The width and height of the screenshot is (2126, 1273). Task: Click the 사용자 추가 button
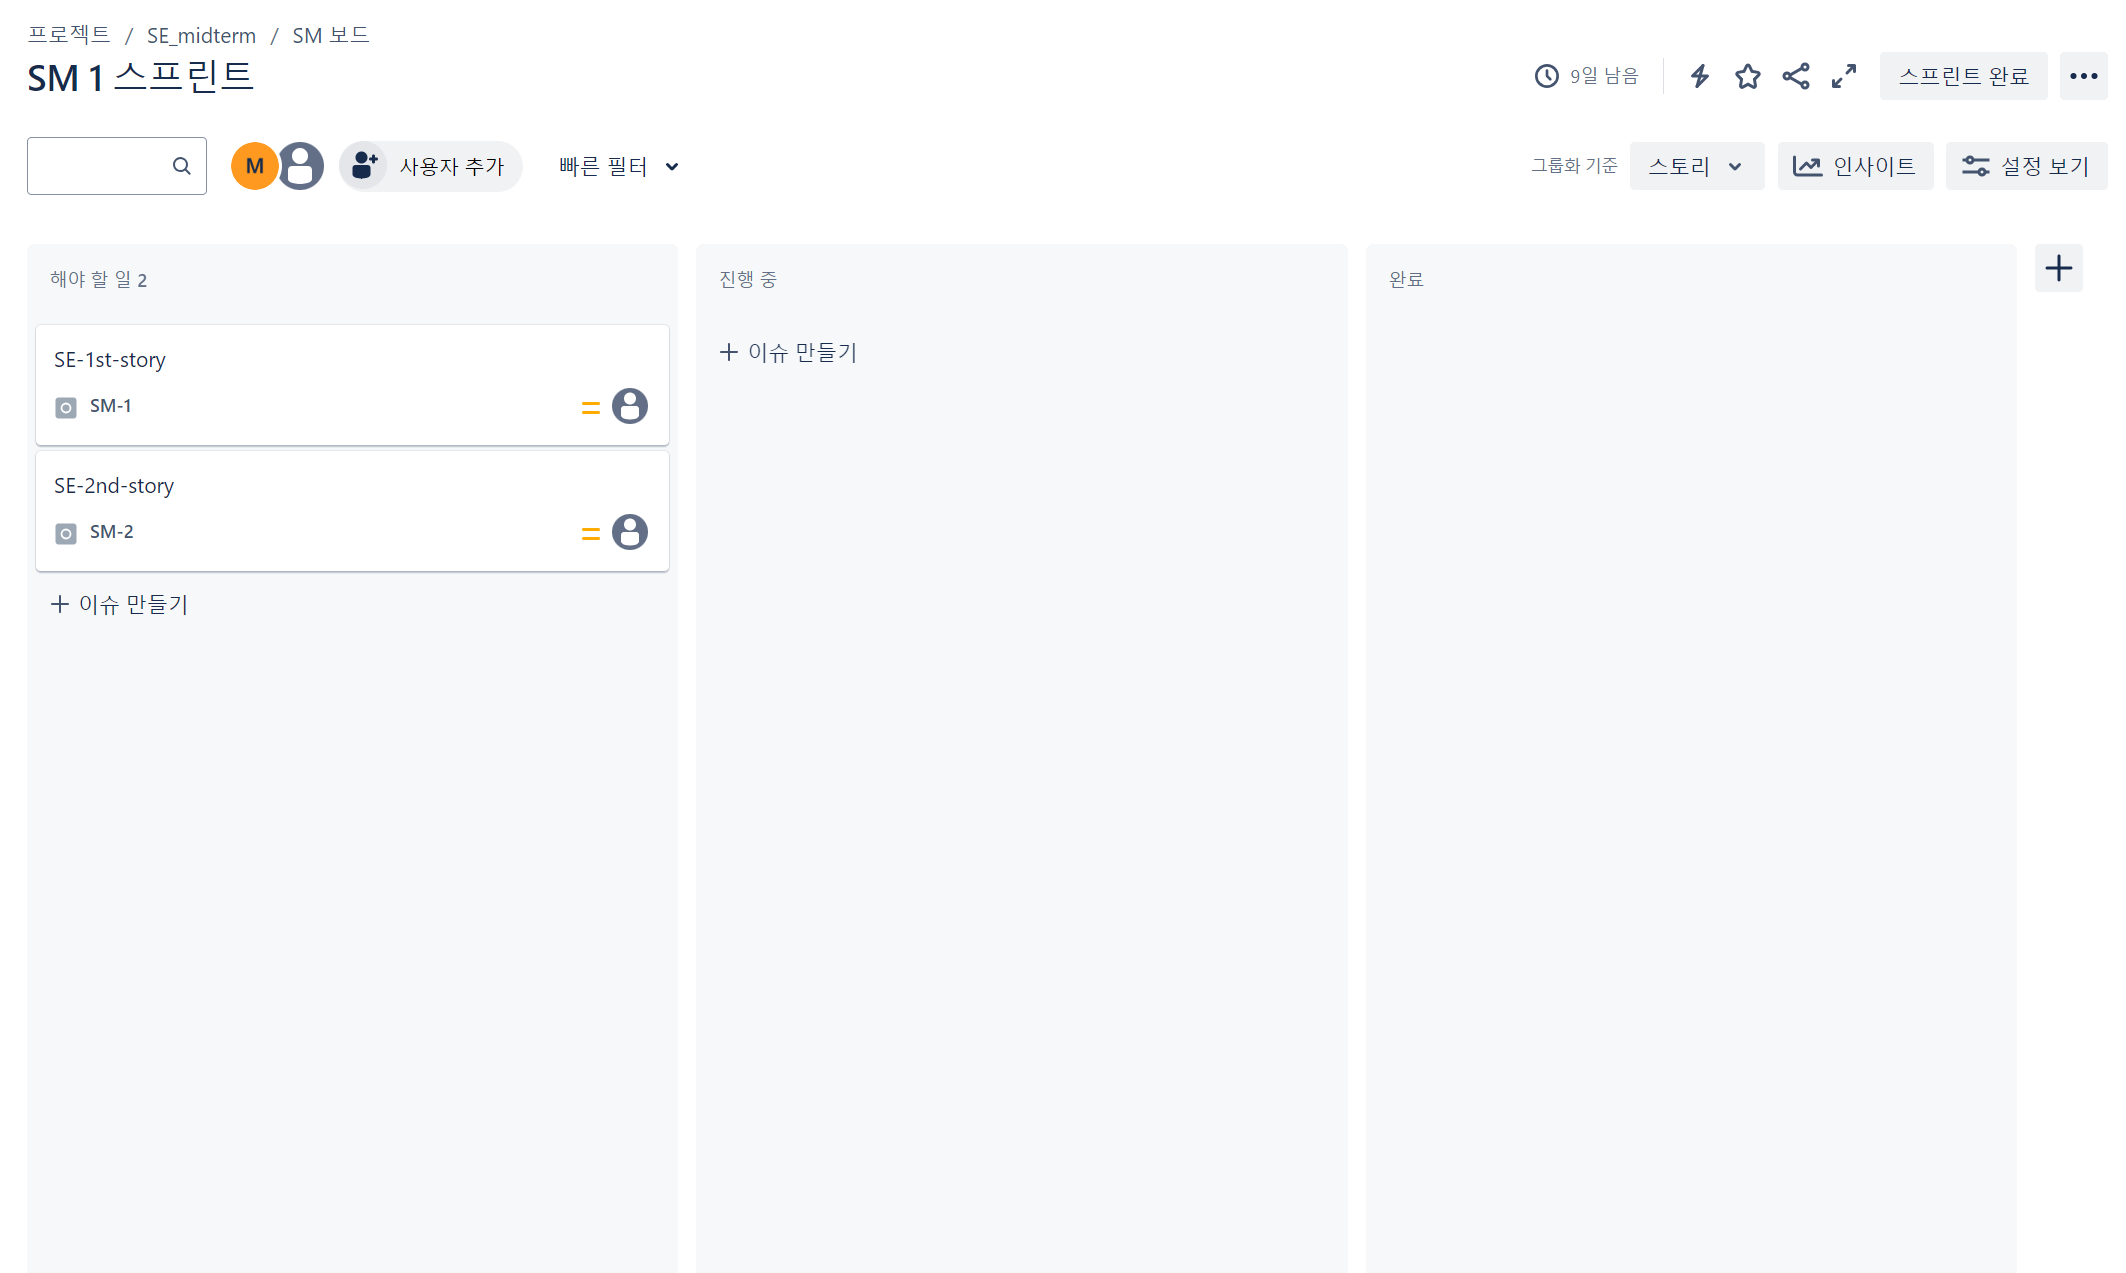click(431, 166)
